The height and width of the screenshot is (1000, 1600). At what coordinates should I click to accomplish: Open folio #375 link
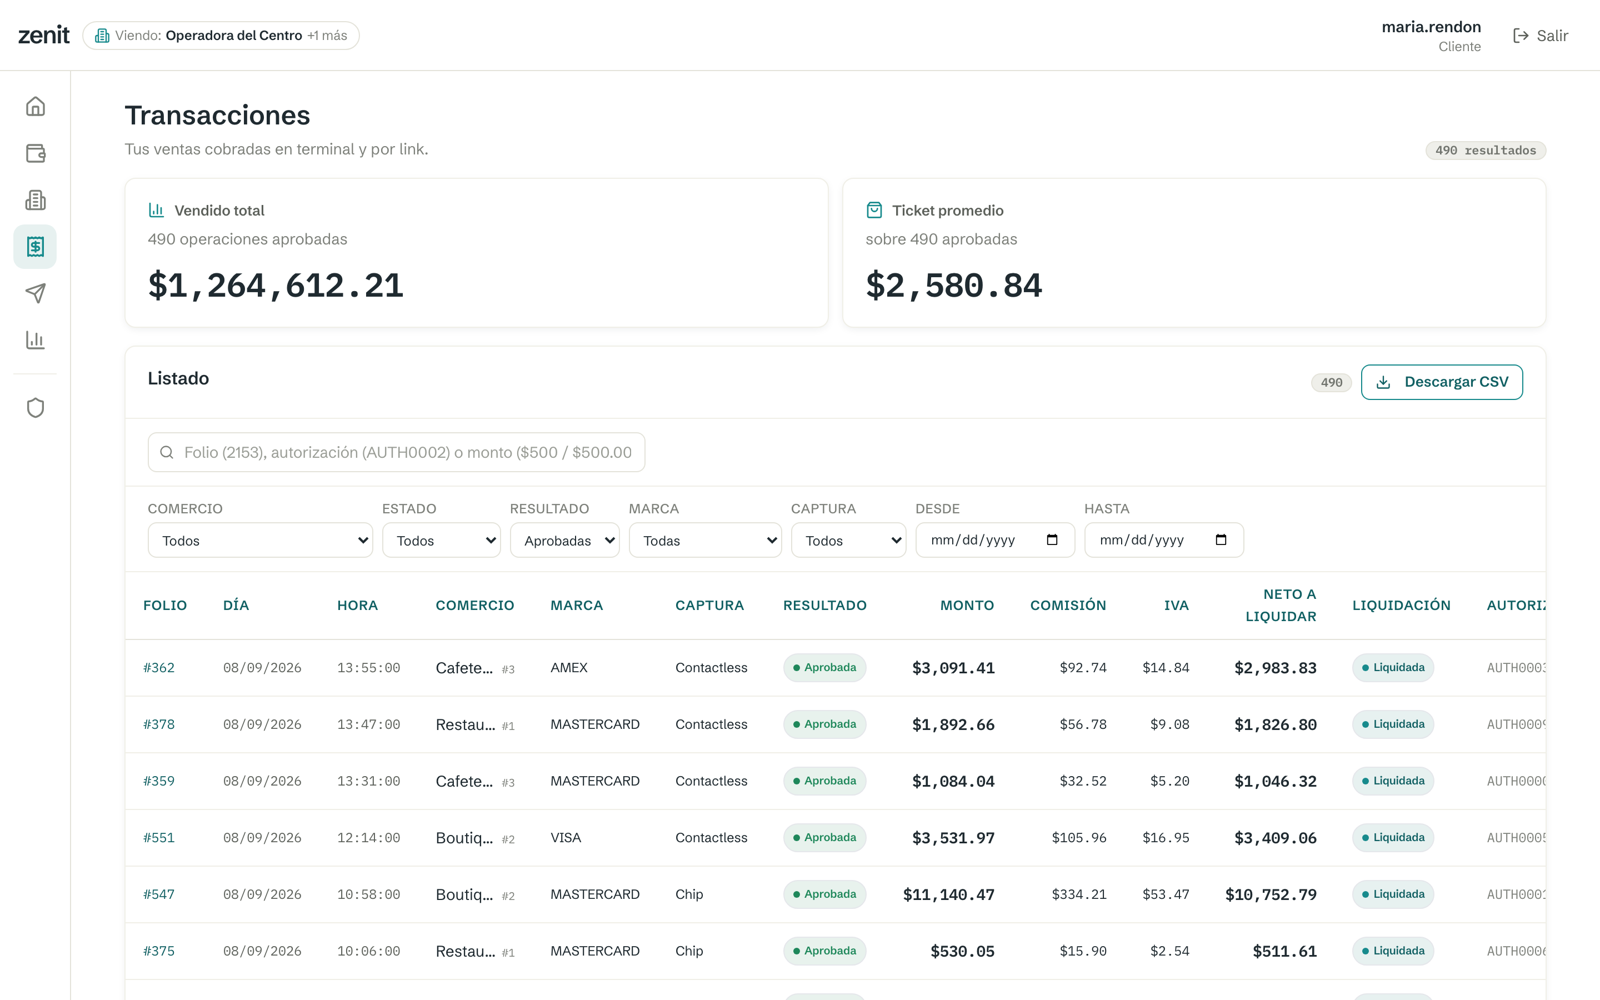[159, 951]
